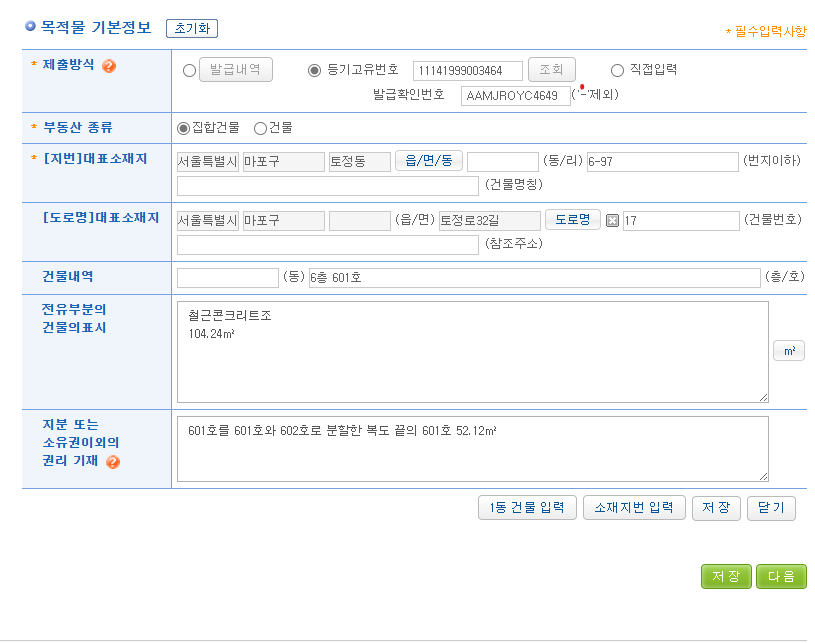Select the 등기고유번호 radio button
The width and height of the screenshot is (815, 643).
click(314, 70)
